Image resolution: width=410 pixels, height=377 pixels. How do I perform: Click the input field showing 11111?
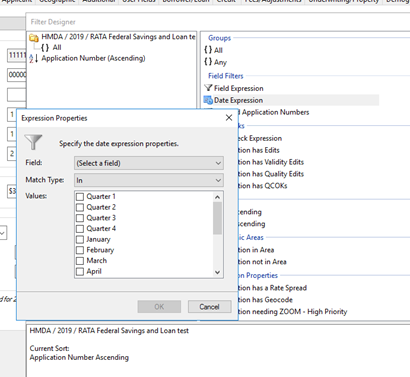(x=17, y=55)
